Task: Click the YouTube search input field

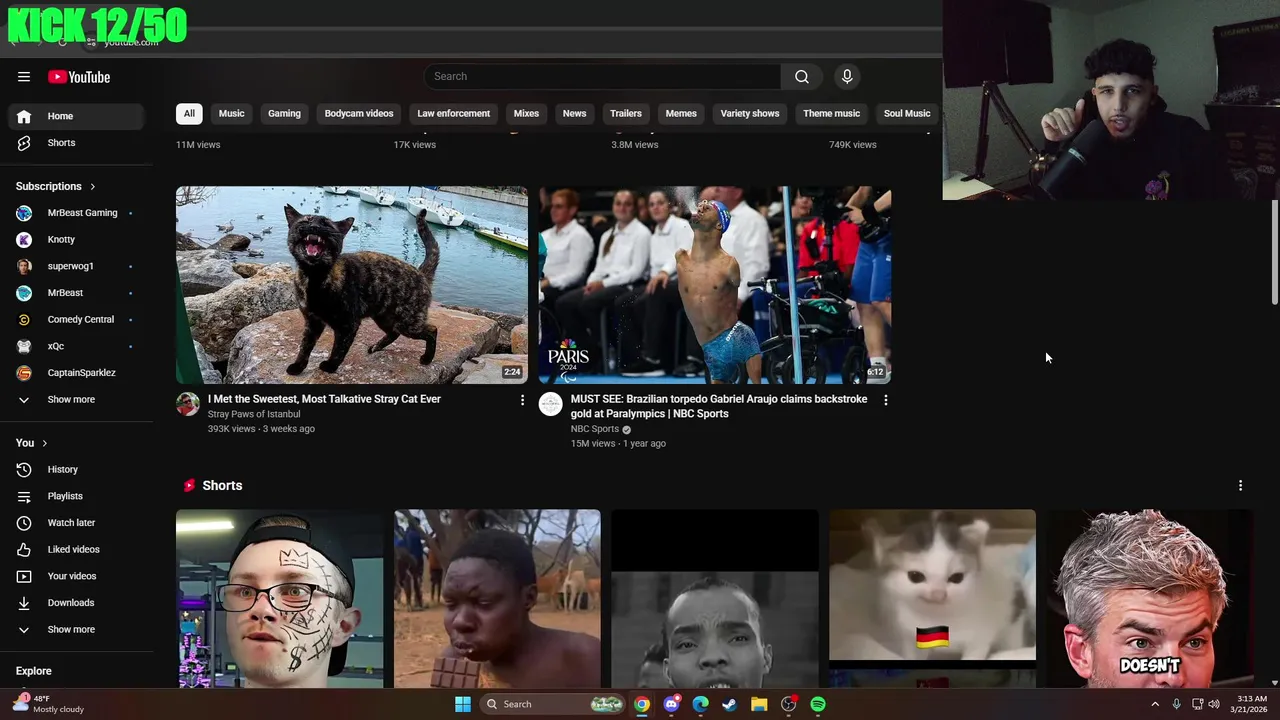Action: coord(603,77)
